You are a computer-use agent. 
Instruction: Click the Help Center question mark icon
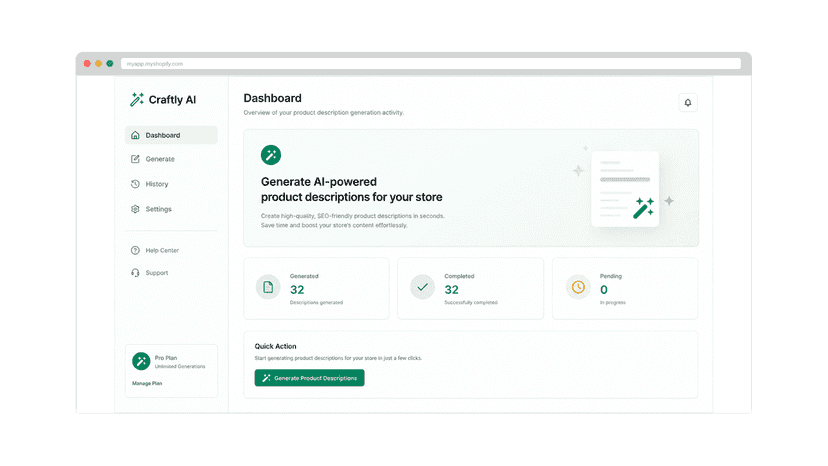point(135,250)
